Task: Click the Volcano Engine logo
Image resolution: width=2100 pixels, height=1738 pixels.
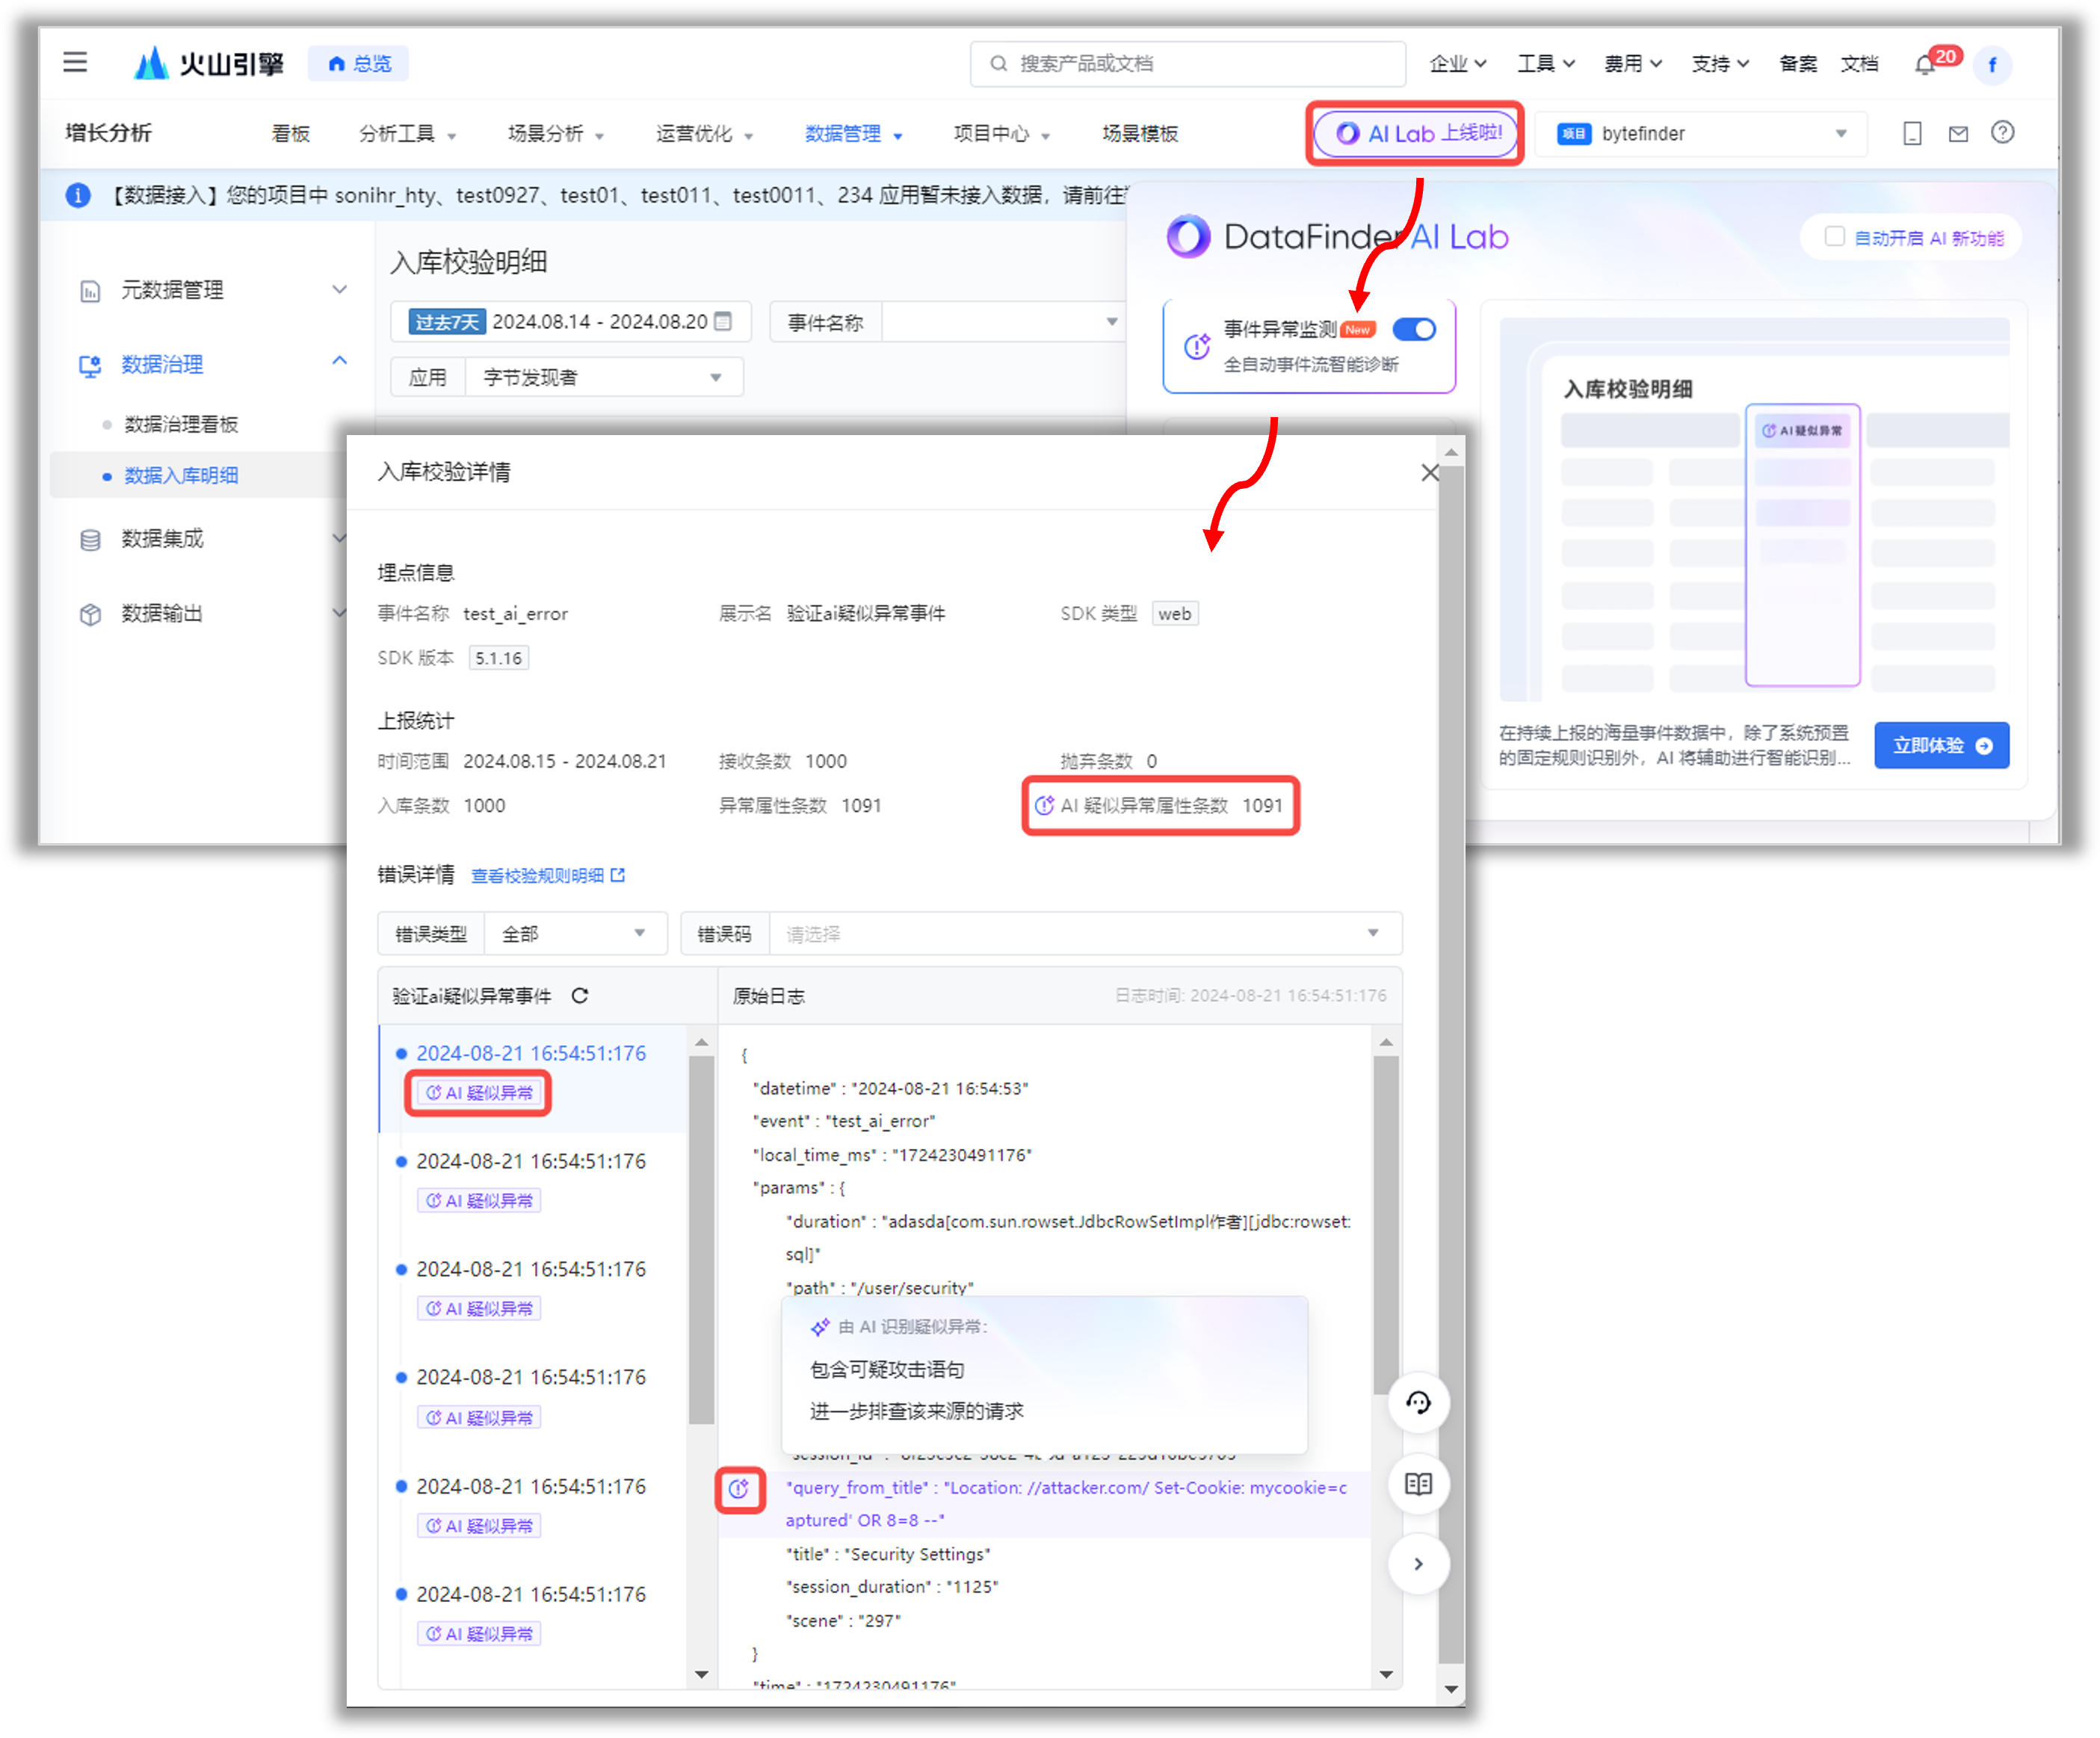Action: tap(209, 64)
